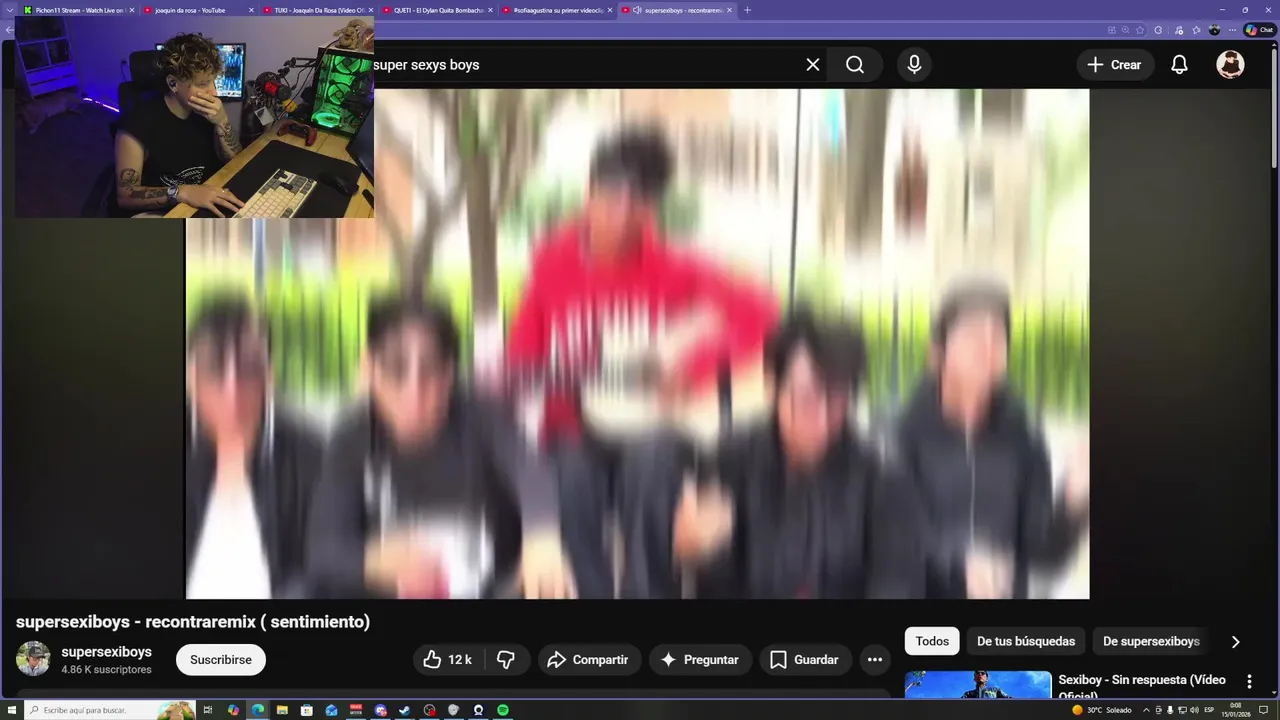Dislike the recontraremix video
The width and height of the screenshot is (1280, 720).
coord(506,660)
